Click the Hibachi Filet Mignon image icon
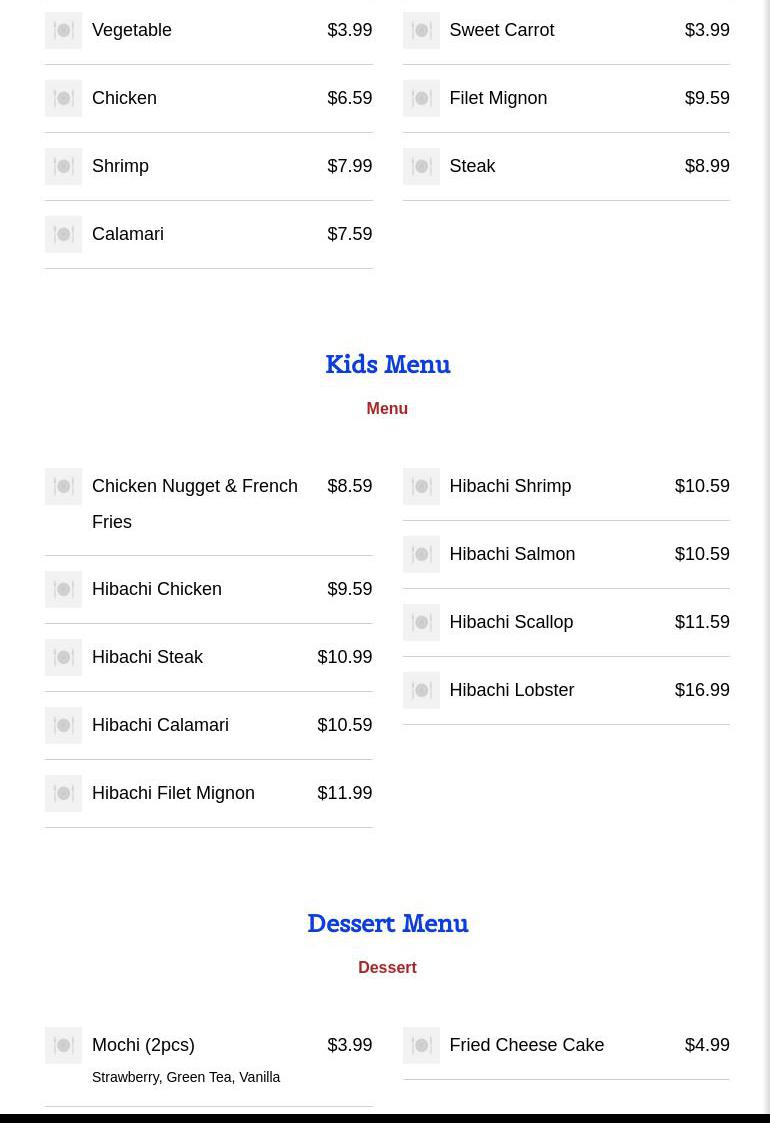Screen dimensions: 770x1123 click(x=63, y=793)
